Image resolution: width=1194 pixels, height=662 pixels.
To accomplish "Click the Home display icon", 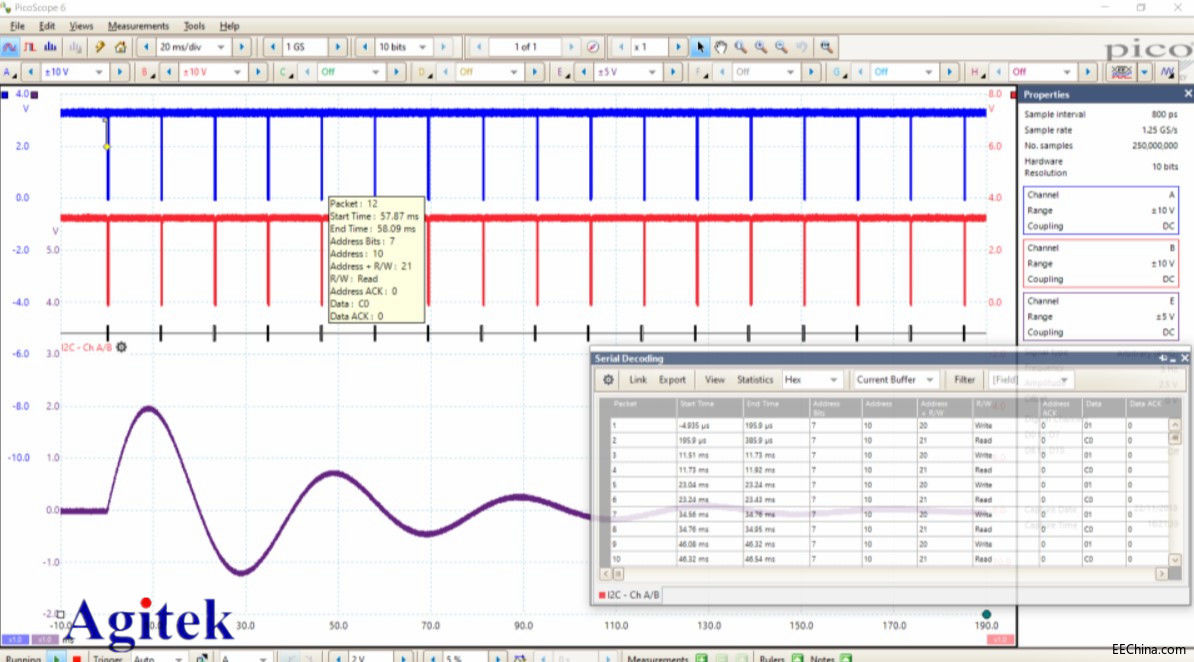I will (x=120, y=47).
